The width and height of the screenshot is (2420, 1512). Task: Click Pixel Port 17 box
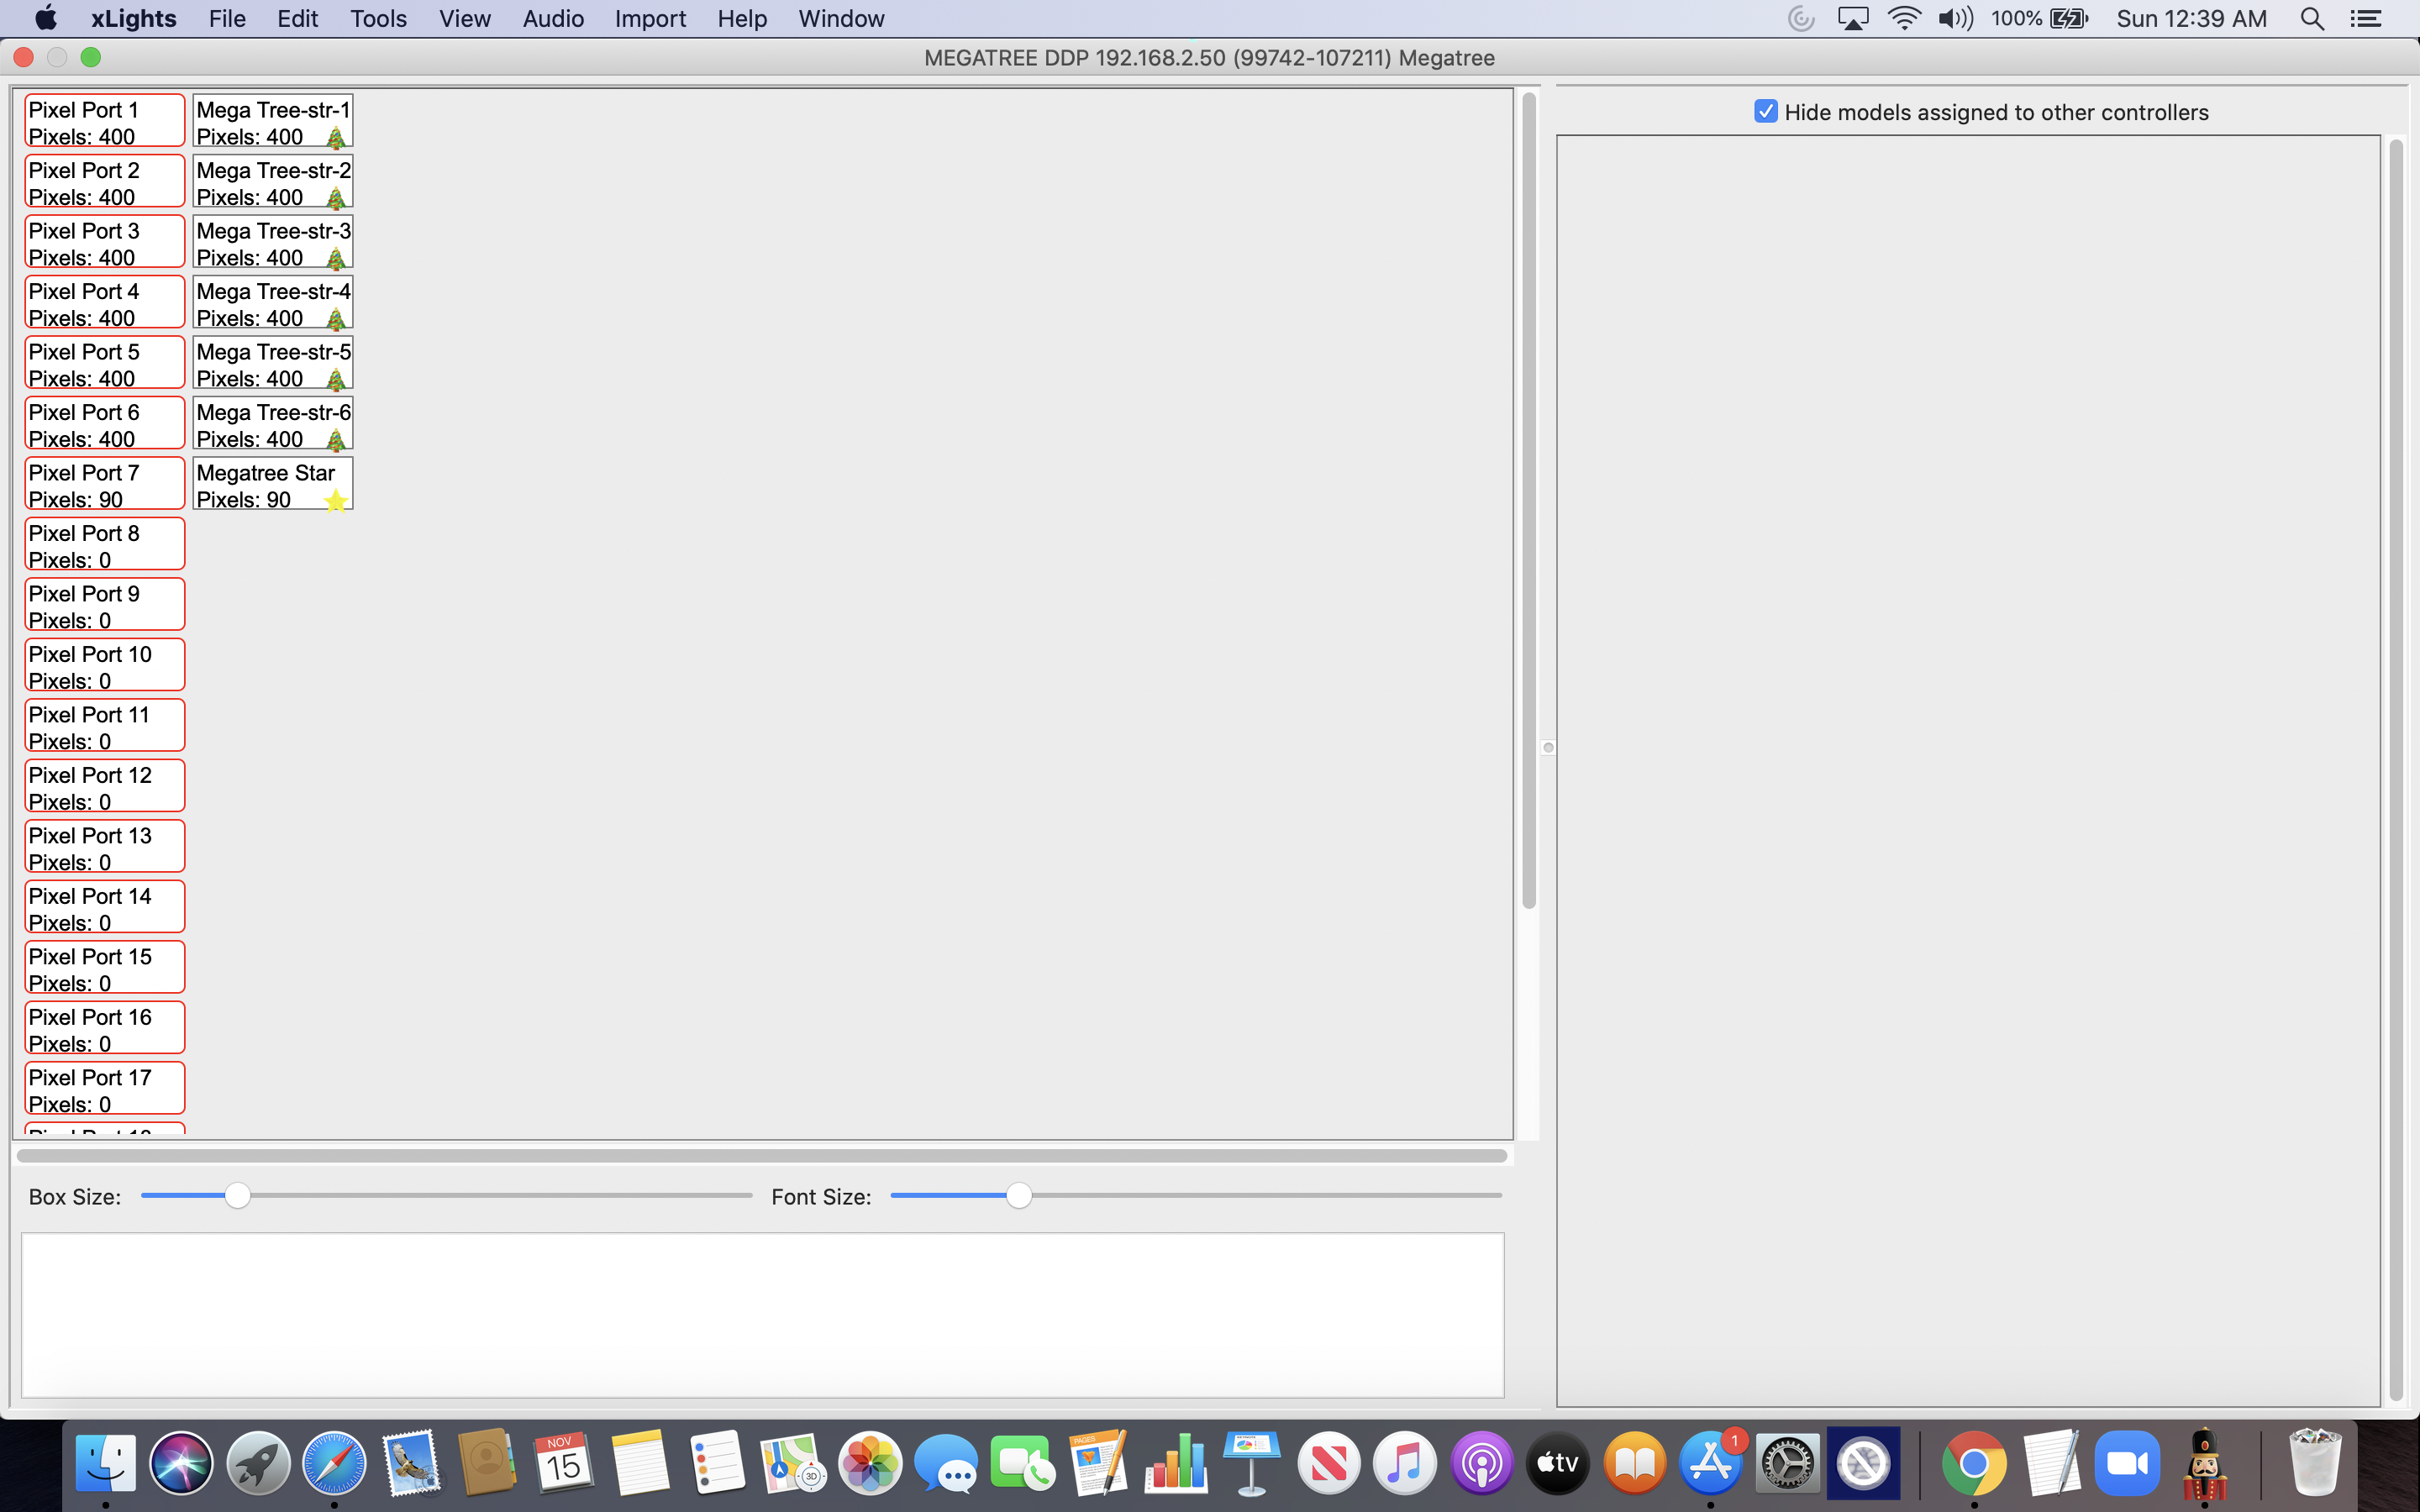[105, 1089]
